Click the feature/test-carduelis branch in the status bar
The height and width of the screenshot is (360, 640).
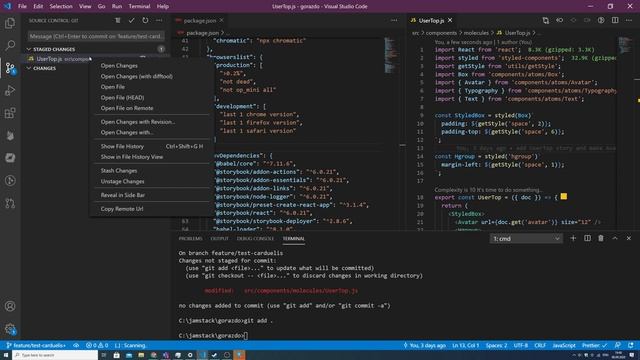[x=36, y=345]
